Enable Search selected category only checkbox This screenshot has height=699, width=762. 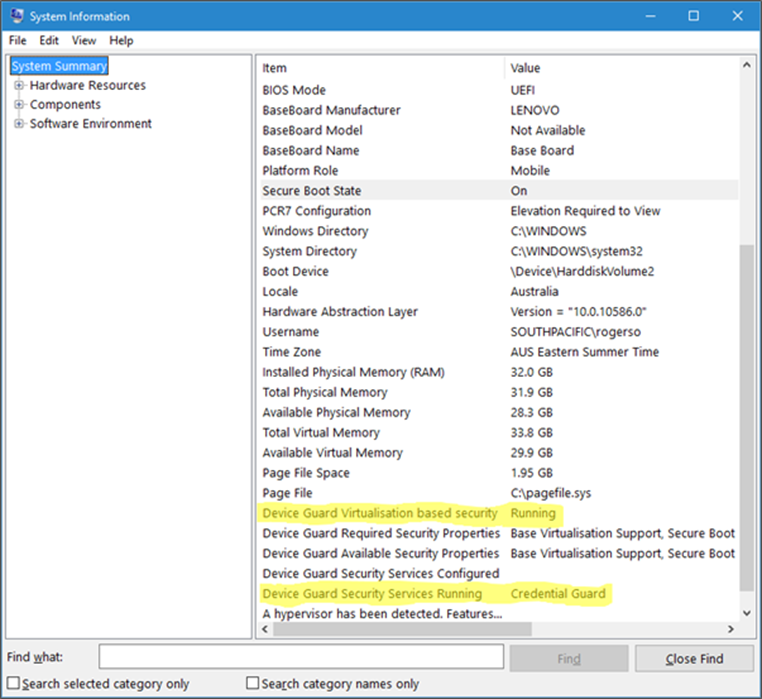14,683
